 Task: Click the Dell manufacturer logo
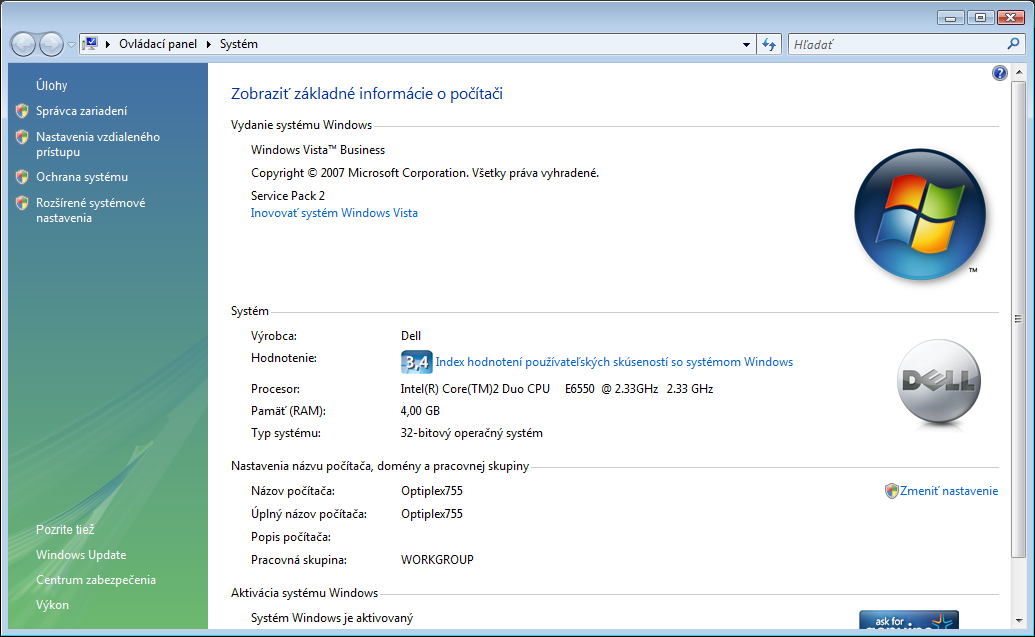point(939,382)
